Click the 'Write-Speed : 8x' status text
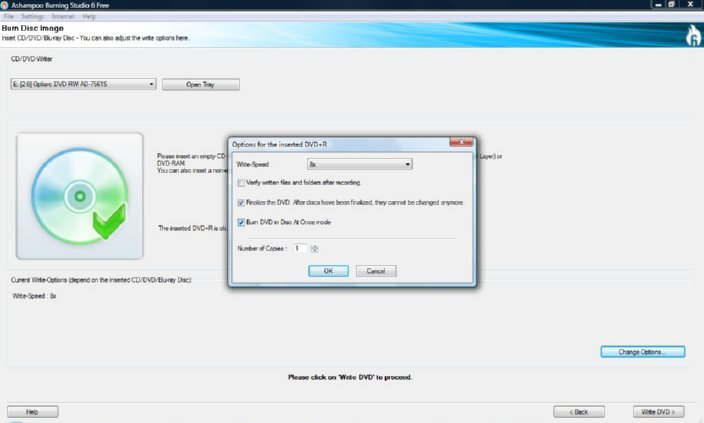Image resolution: width=704 pixels, height=423 pixels. click(x=34, y=296)
